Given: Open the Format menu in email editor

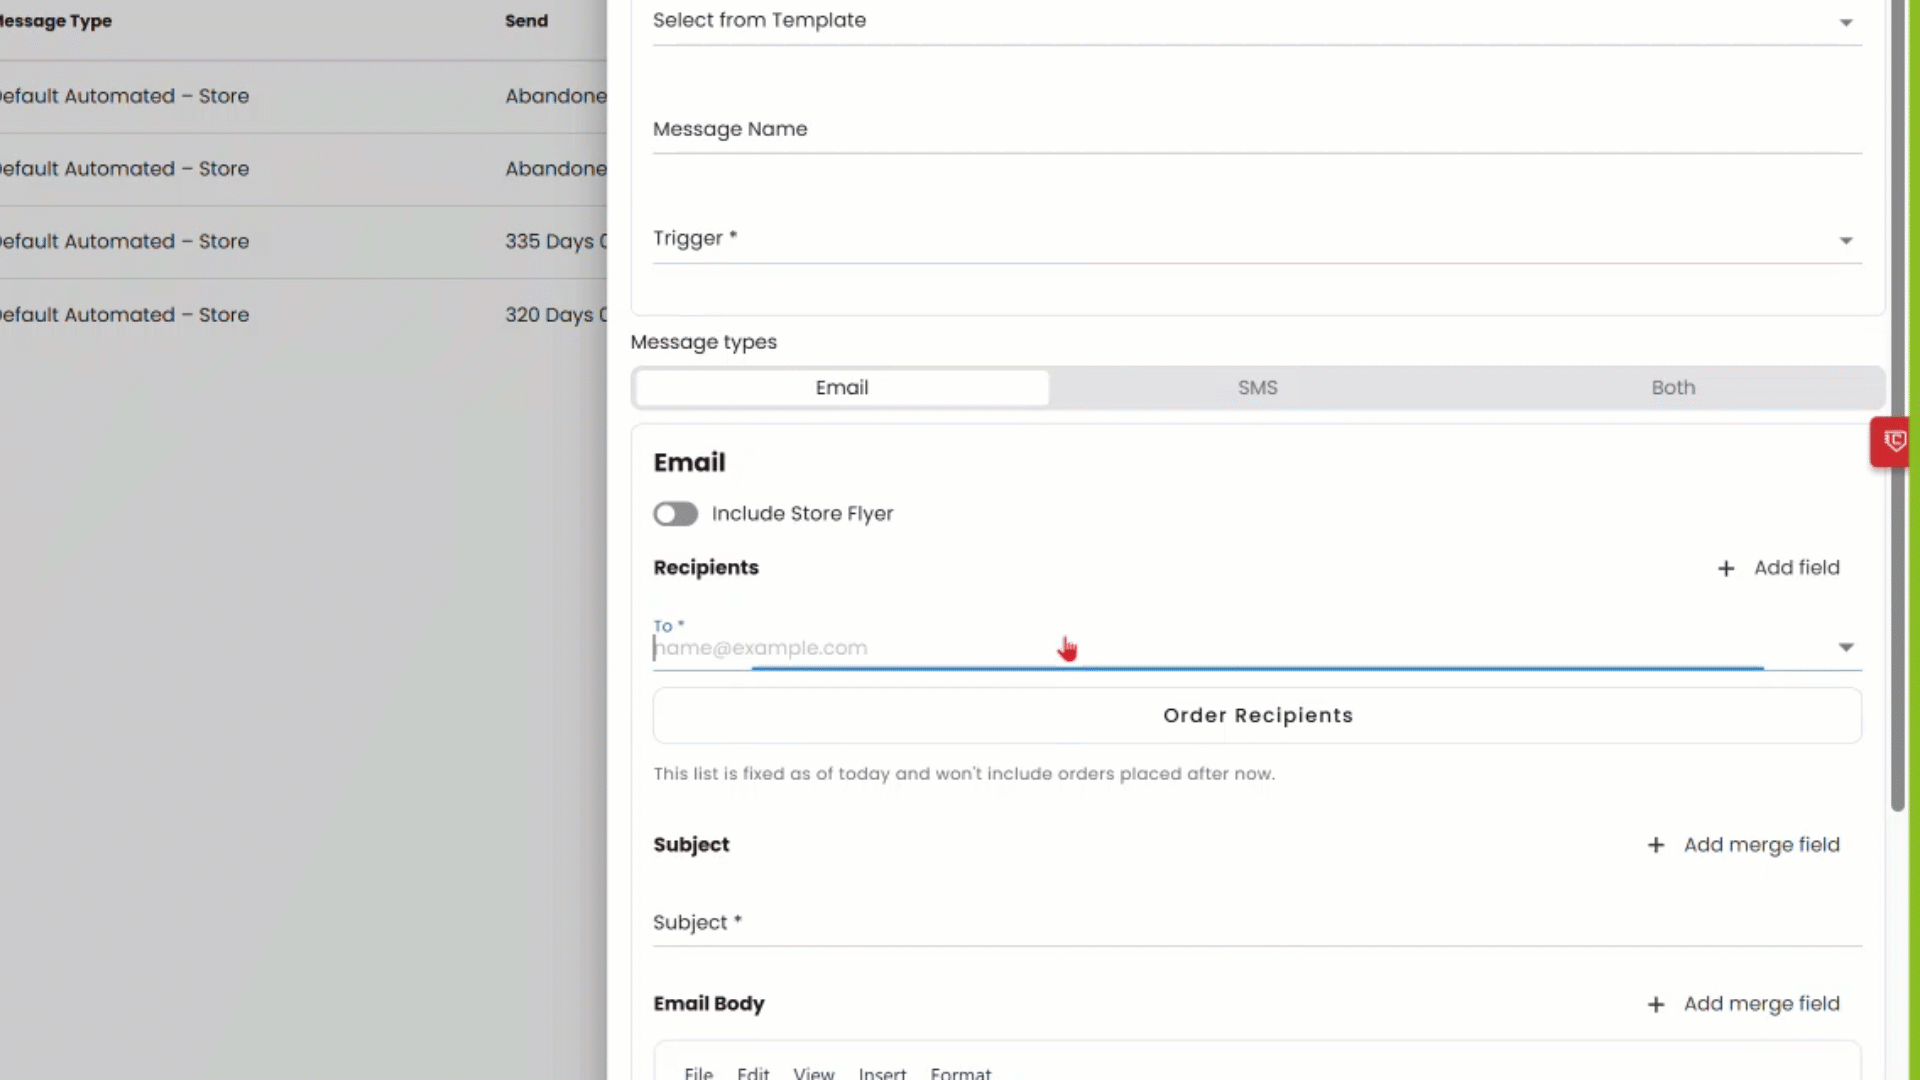Looking at the screenshot, I should [x=960, y=1072].
